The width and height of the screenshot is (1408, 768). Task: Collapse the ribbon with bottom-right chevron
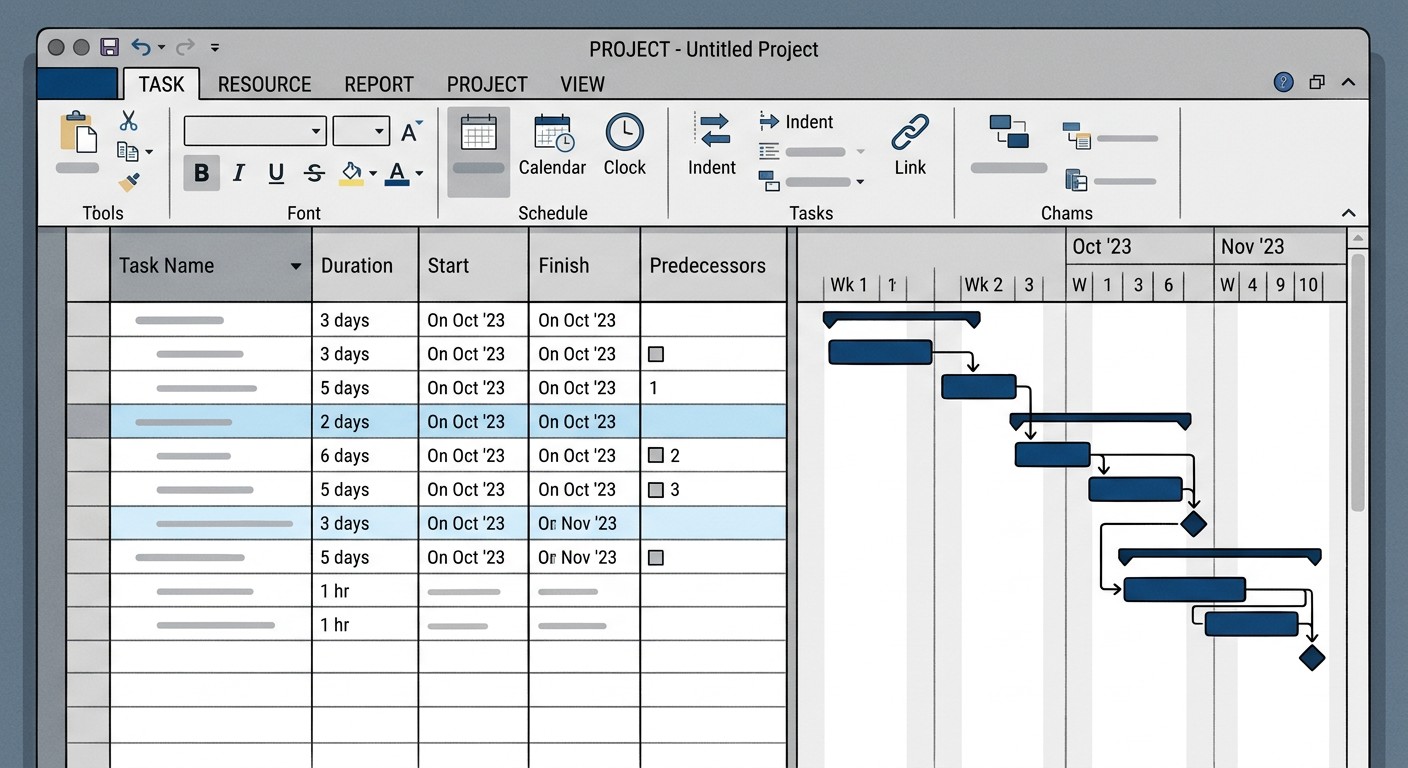(1348, 213)
